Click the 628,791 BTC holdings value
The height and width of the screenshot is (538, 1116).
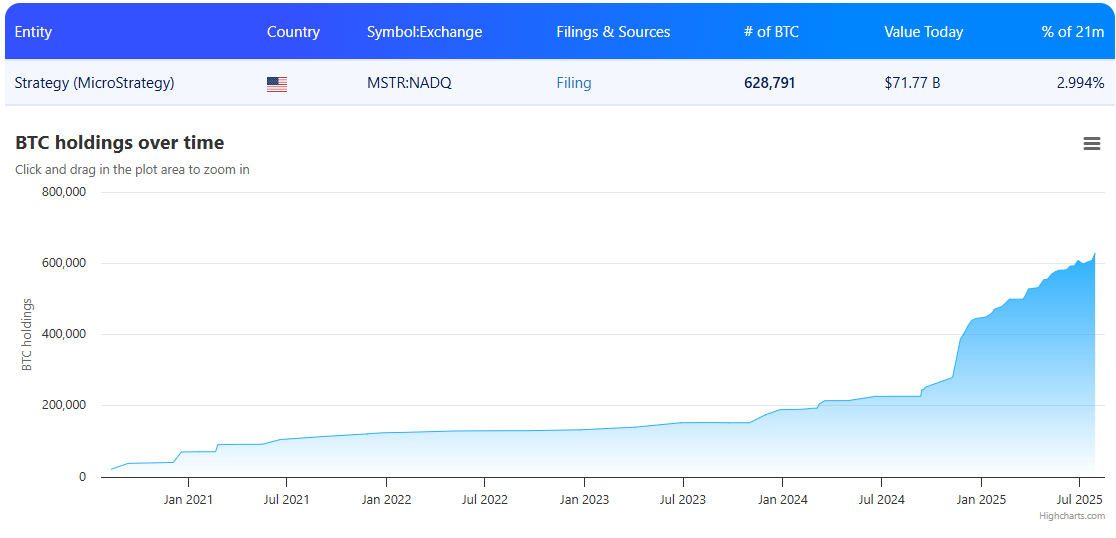click(x=769, y=83)
